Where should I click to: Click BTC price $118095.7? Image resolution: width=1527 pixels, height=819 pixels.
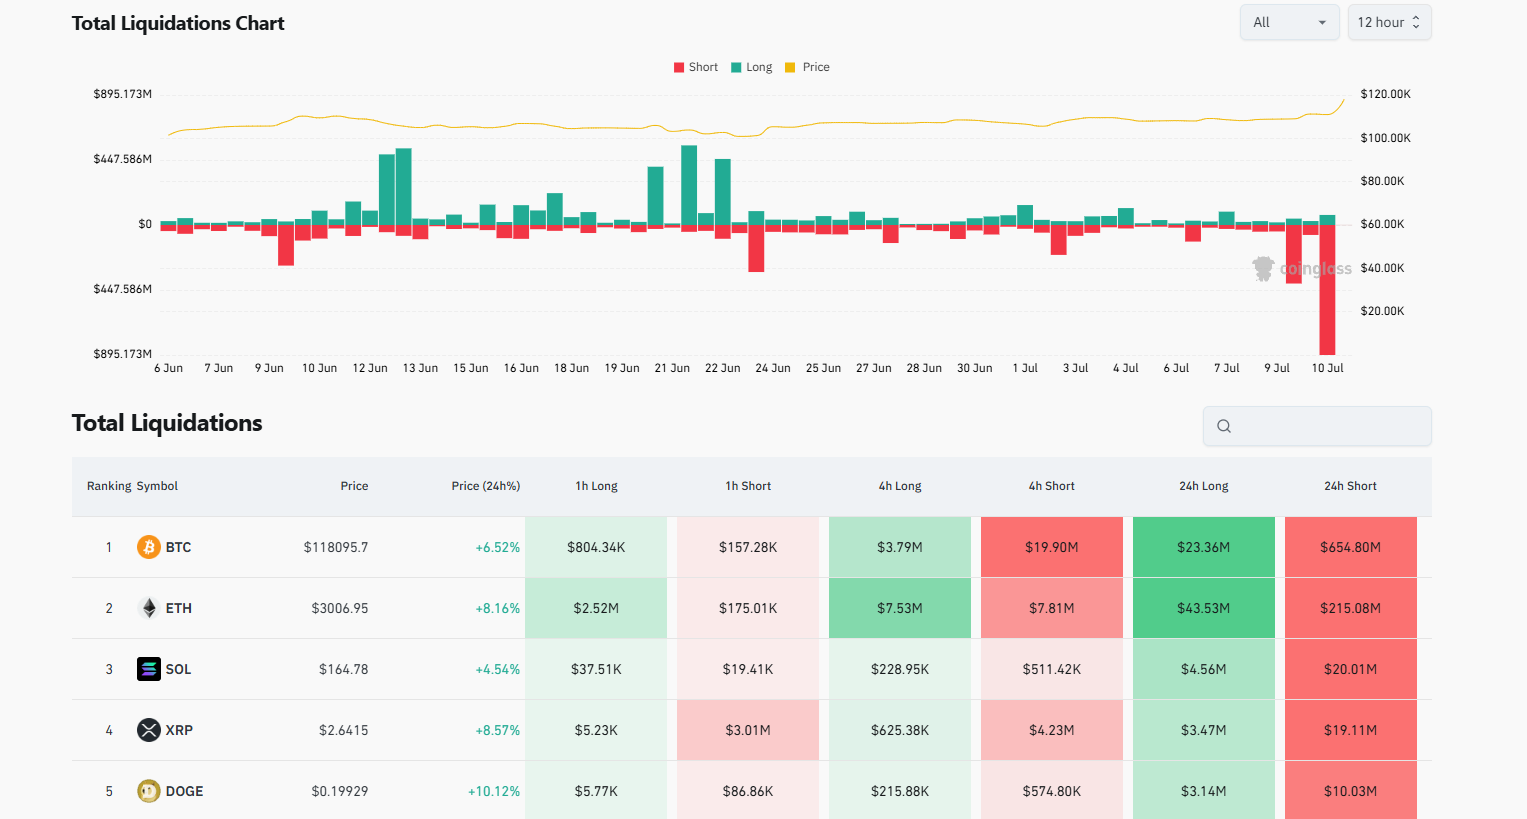(x=336, y=547)
